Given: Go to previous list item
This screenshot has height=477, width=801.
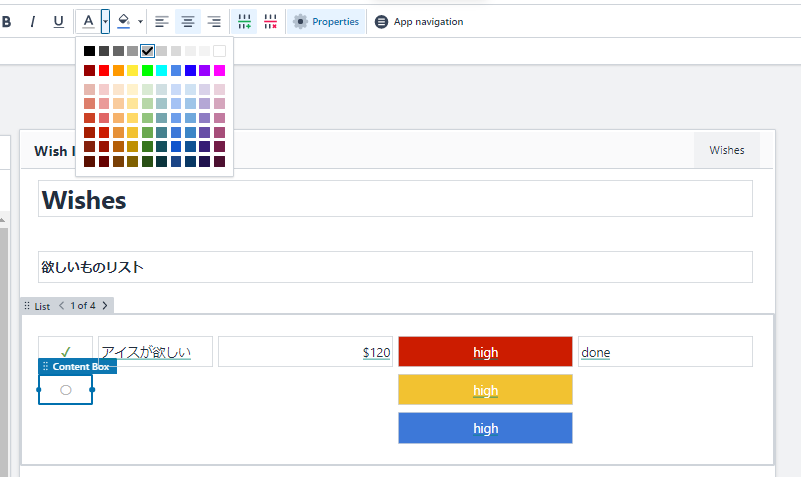Looking at the screenshot, I should (x=61, y=305).
